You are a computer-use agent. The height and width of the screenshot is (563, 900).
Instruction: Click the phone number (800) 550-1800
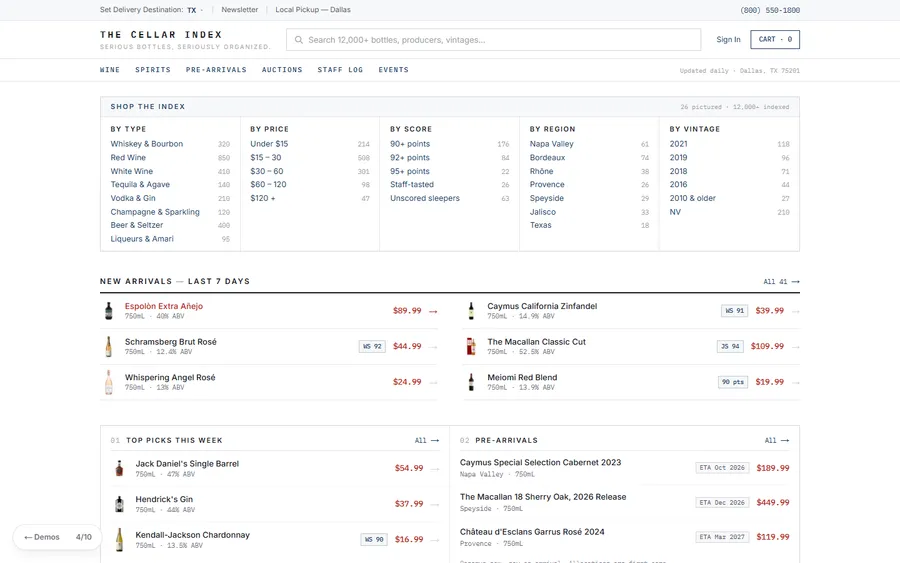[x=770, y=10]
